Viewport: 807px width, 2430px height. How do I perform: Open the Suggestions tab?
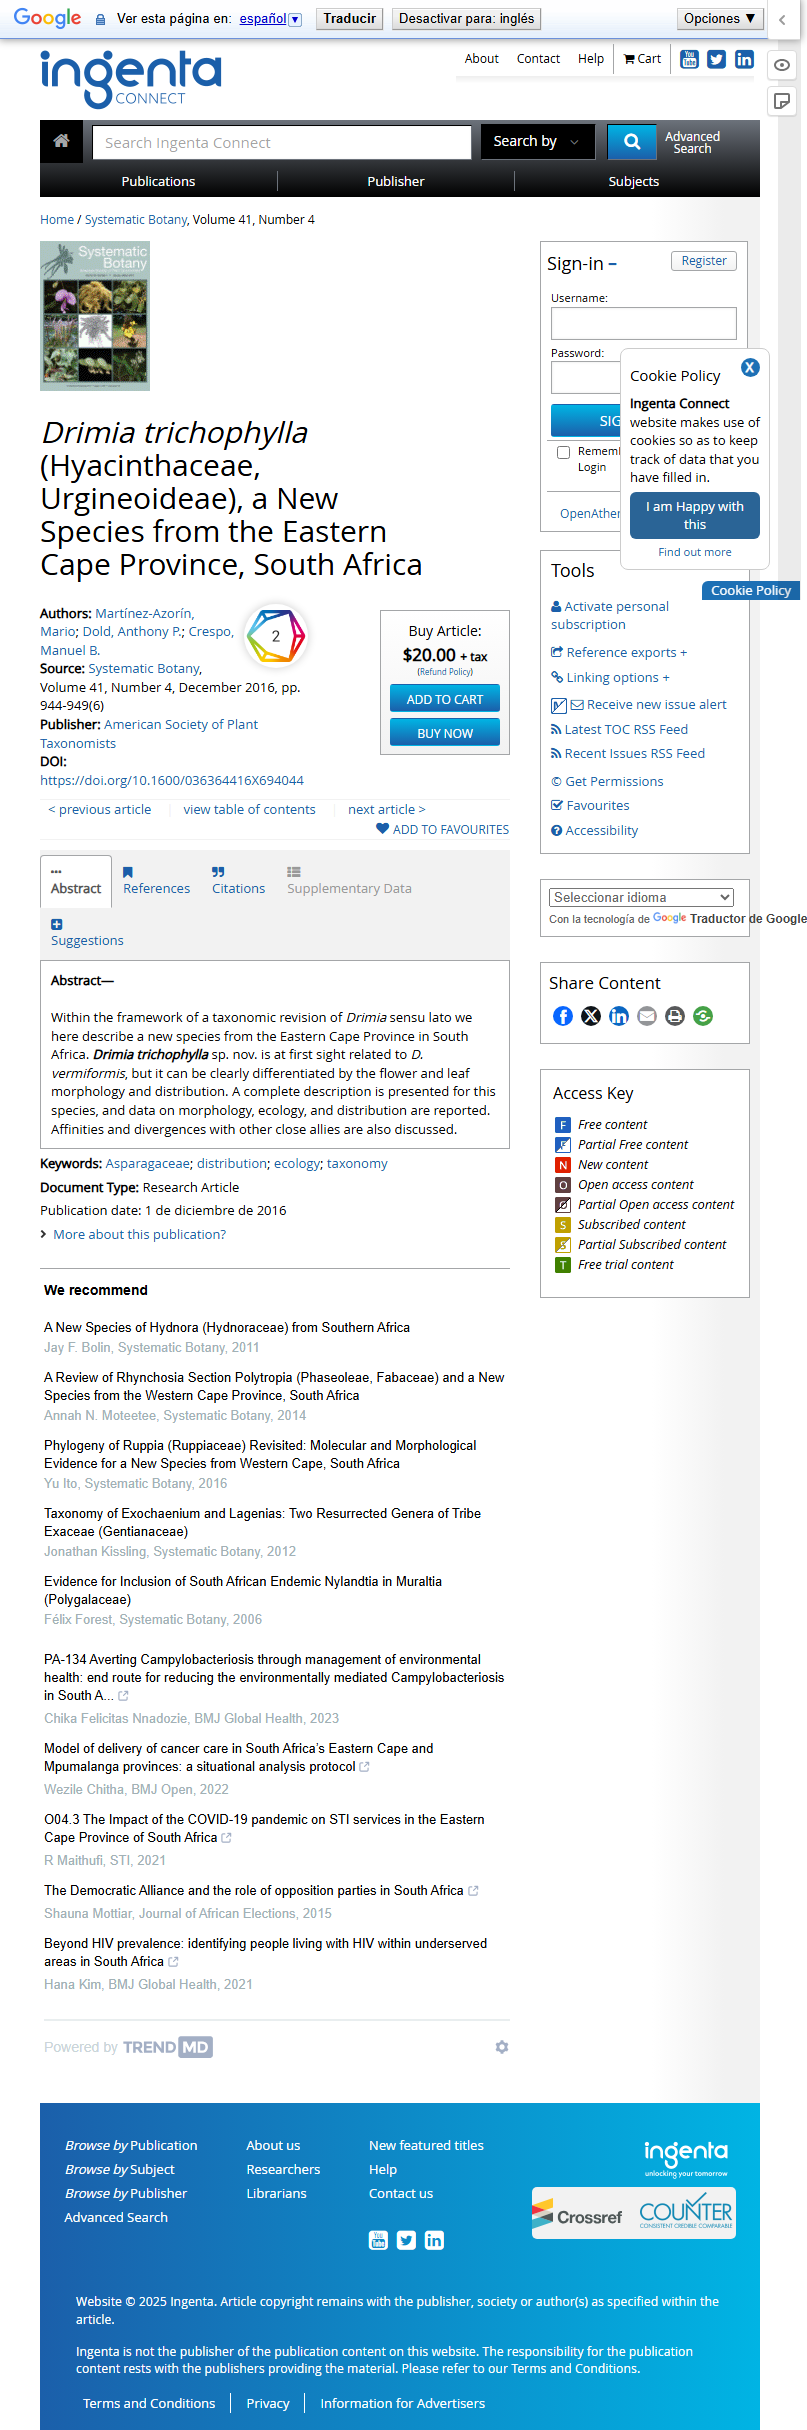tap(87, 933)
